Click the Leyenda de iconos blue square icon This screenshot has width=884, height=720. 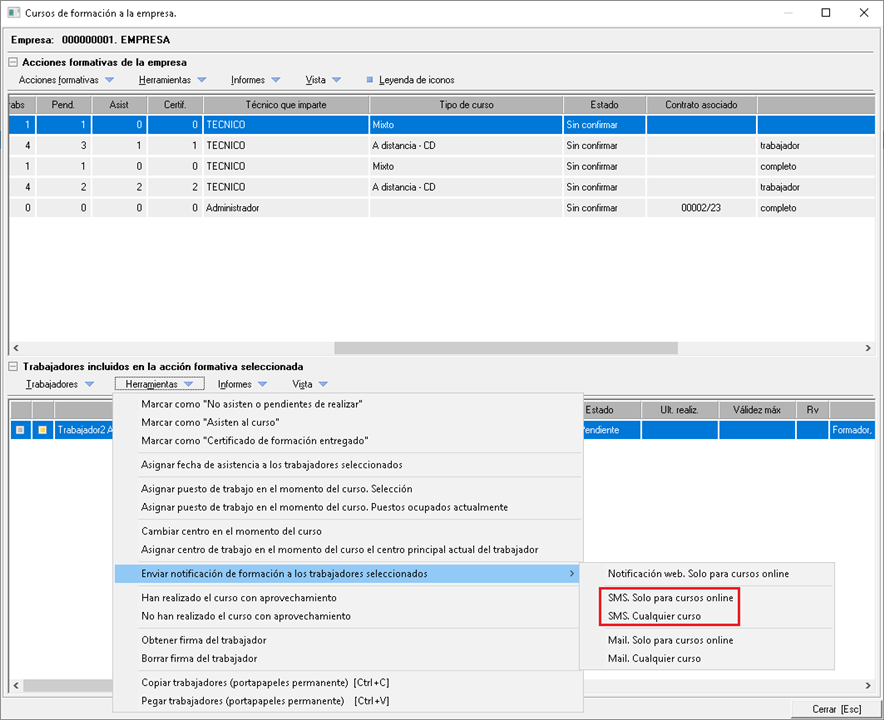370,80
